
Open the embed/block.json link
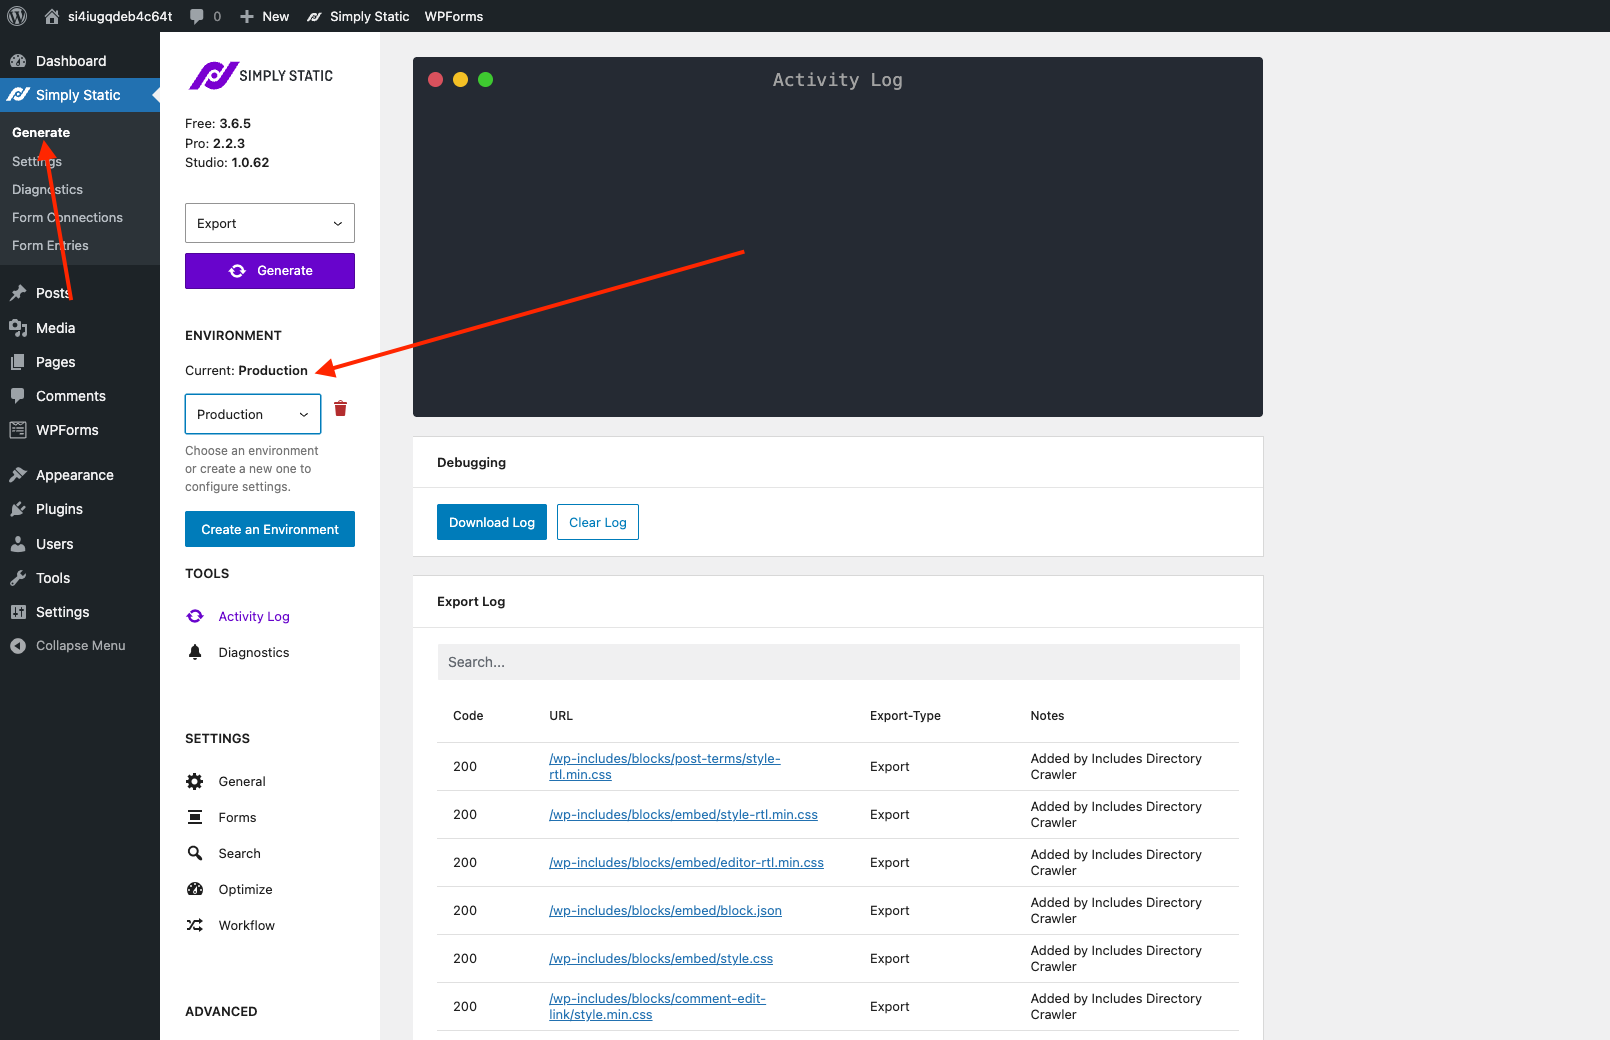(x=665, y=910)
